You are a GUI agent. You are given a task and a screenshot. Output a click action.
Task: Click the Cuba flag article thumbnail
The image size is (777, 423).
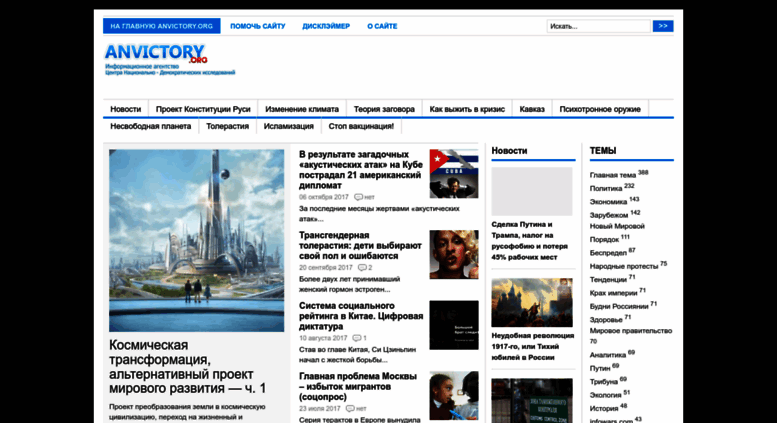(x=454, y=174)
